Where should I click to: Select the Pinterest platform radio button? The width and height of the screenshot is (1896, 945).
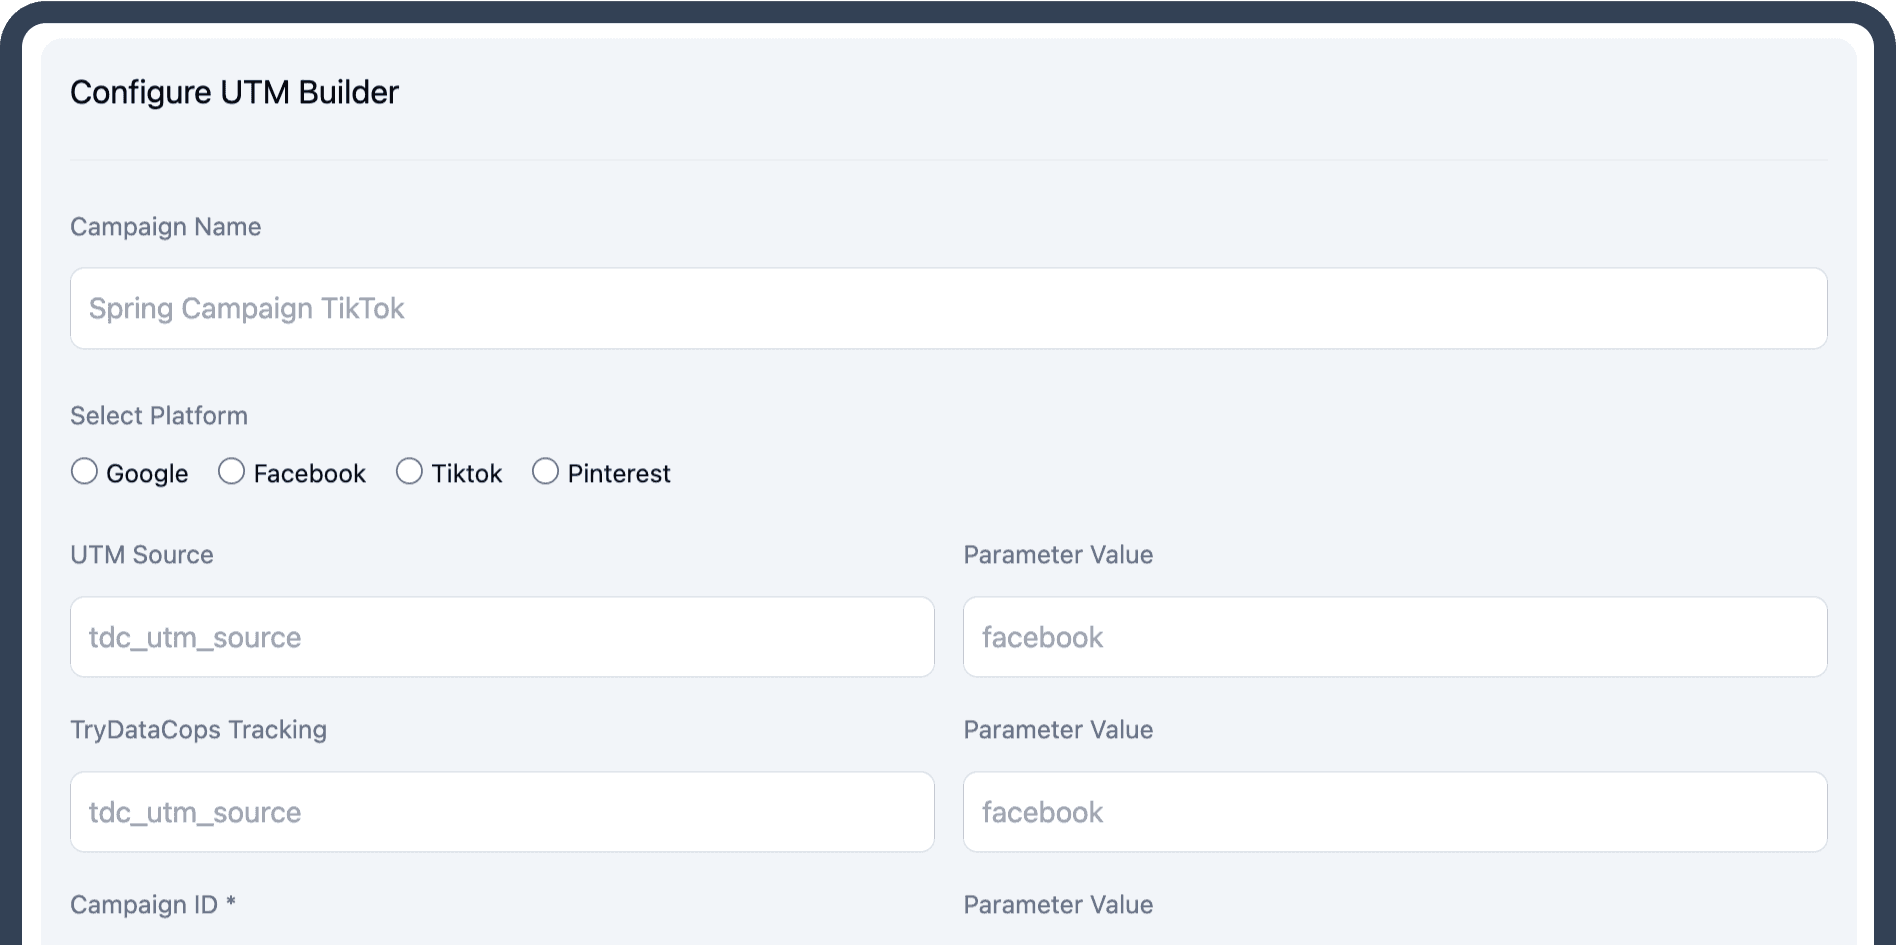pos(545,471)
